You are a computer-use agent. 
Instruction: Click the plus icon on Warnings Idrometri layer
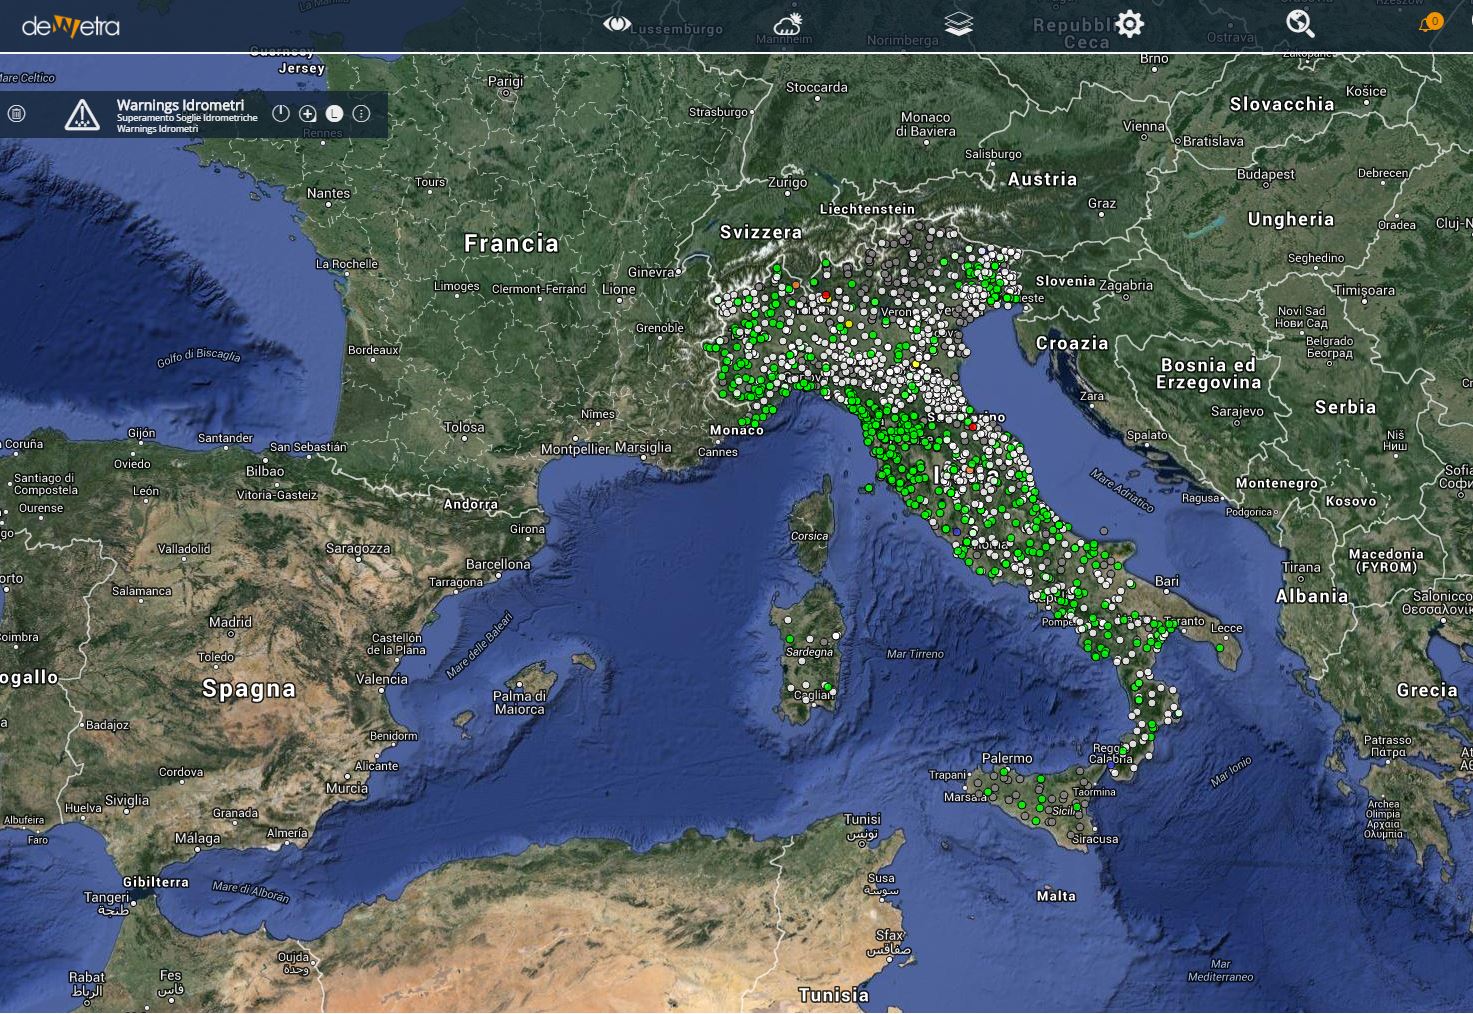click(x=308, y=114)
